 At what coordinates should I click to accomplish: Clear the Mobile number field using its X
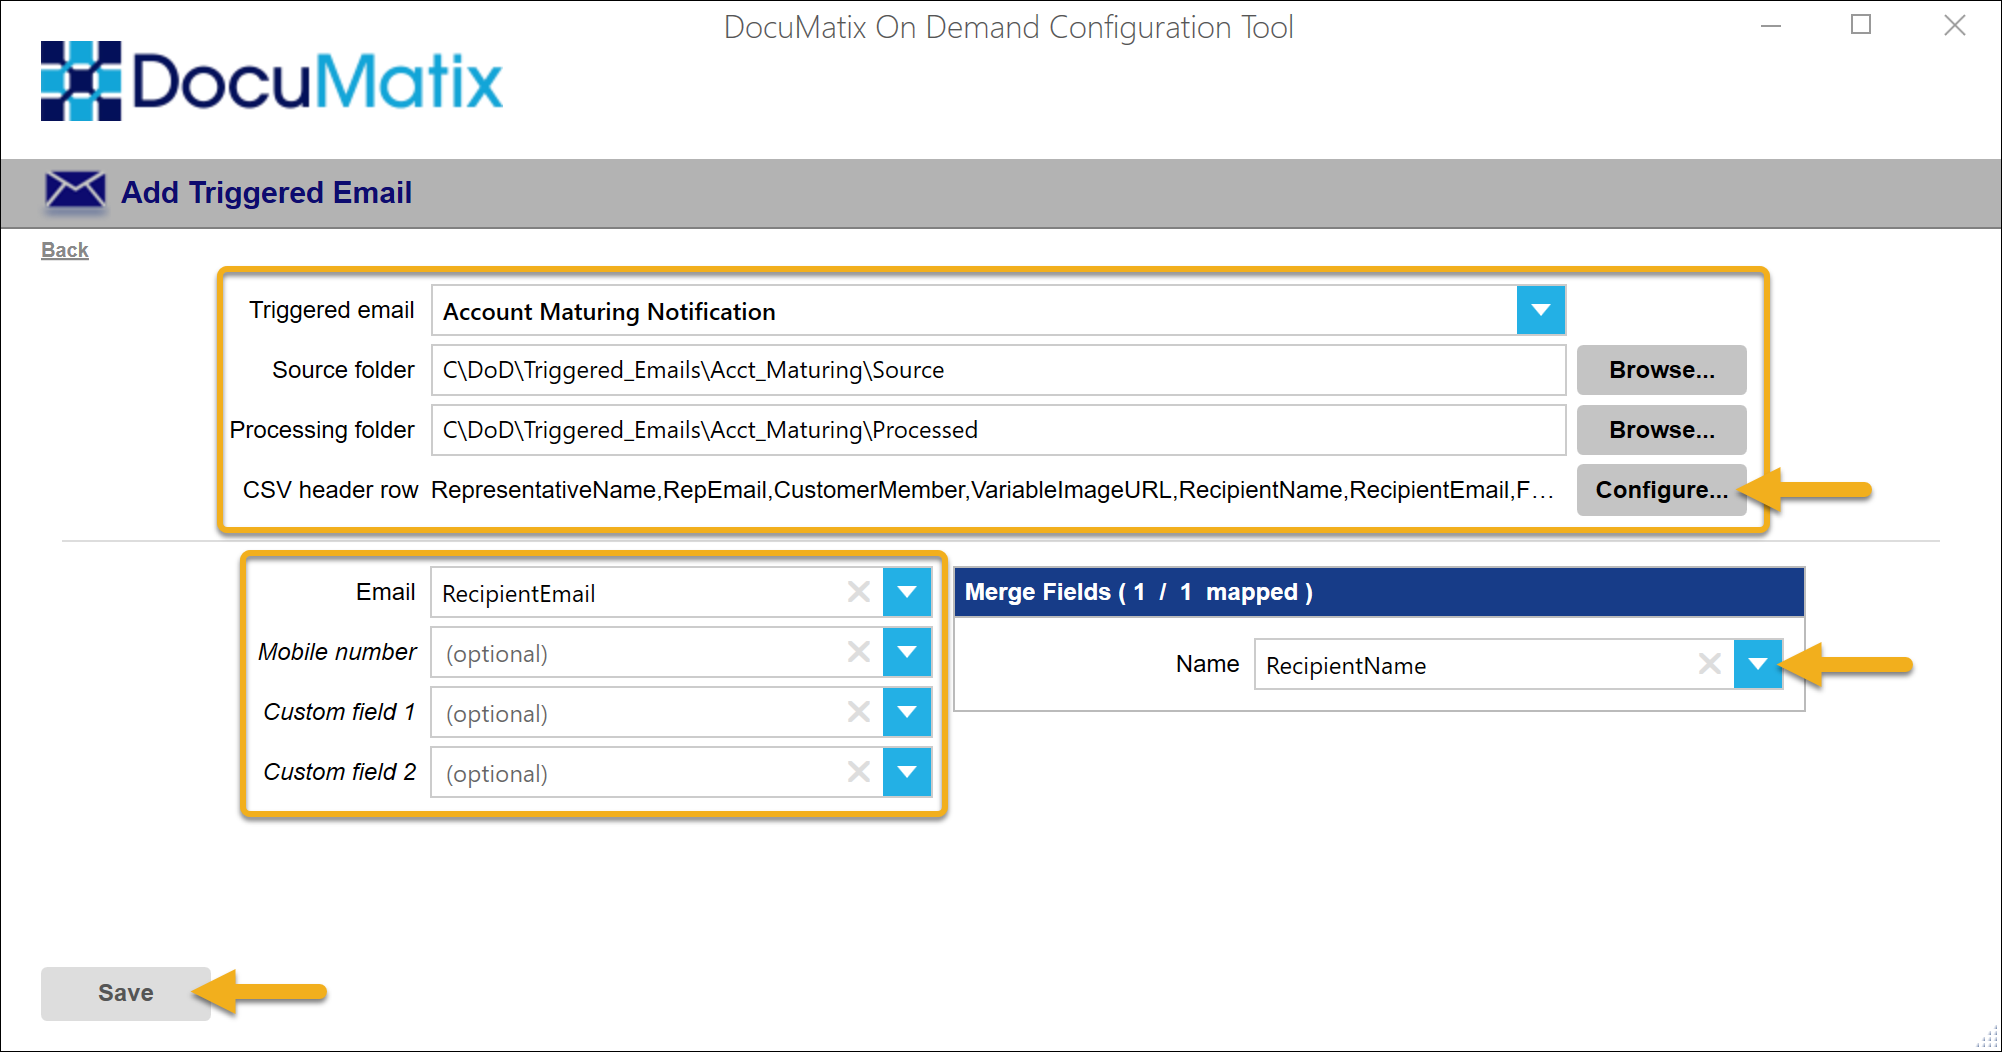click(858, 652)
